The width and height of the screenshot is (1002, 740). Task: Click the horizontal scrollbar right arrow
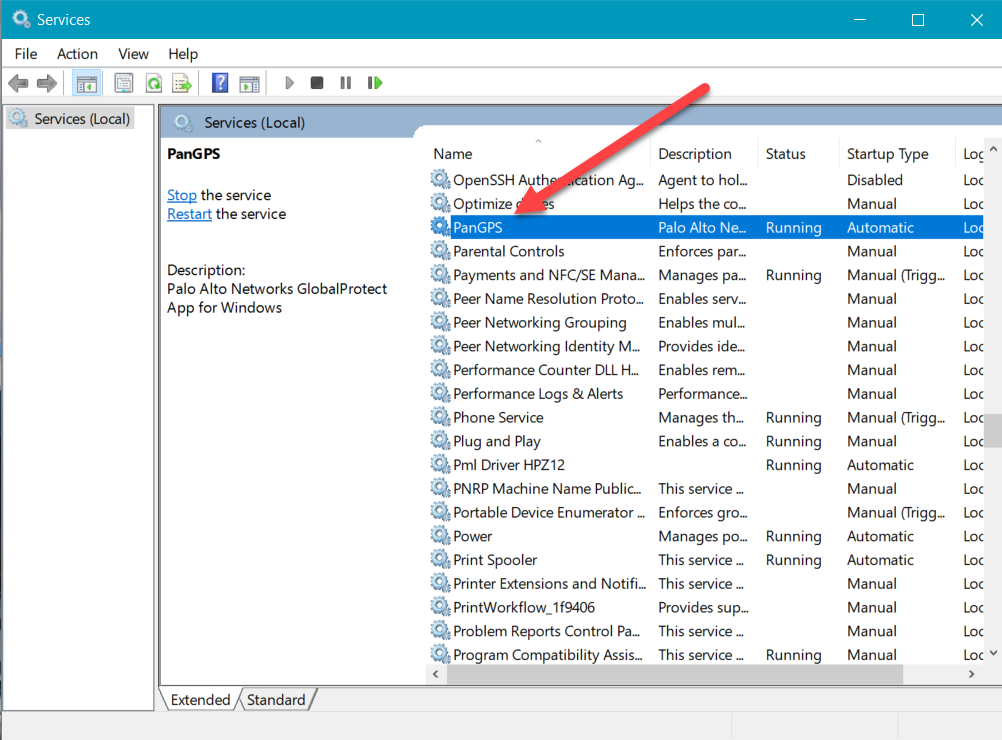(970, 675)
